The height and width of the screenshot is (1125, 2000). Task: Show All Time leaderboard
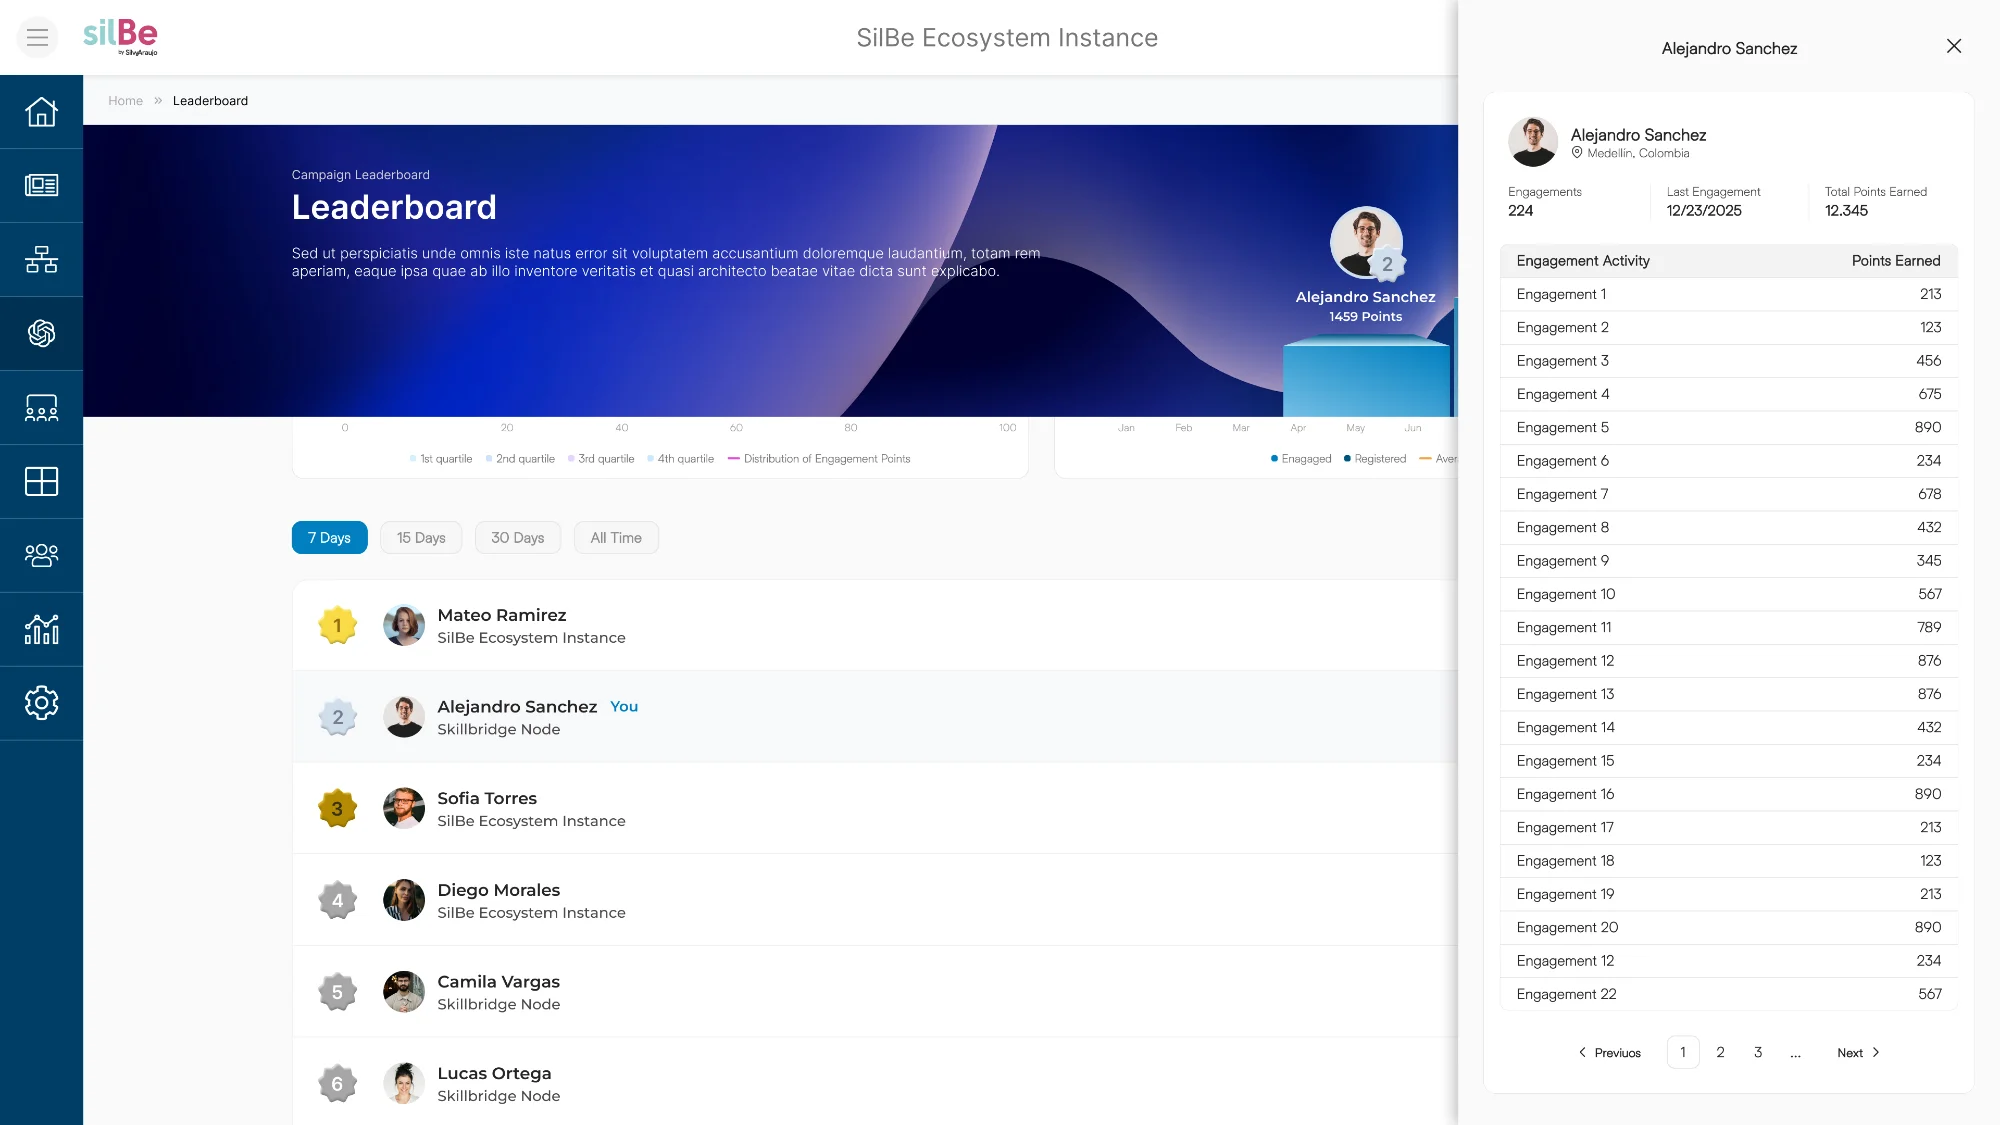click(x=615, y=538)
